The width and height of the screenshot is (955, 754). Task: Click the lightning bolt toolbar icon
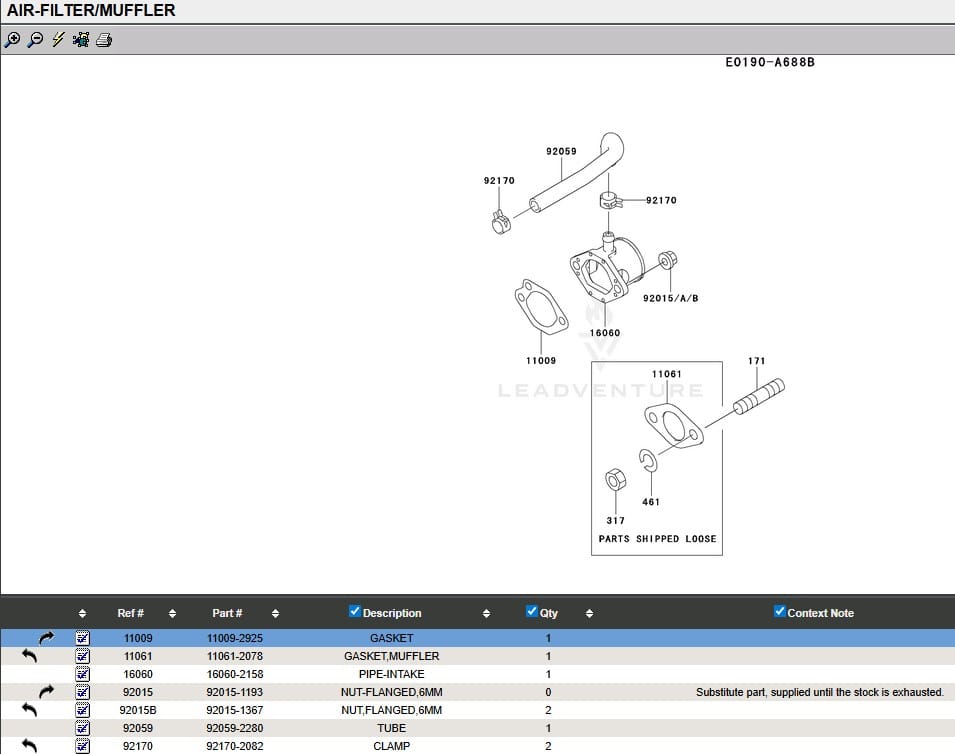click(56, 39)
